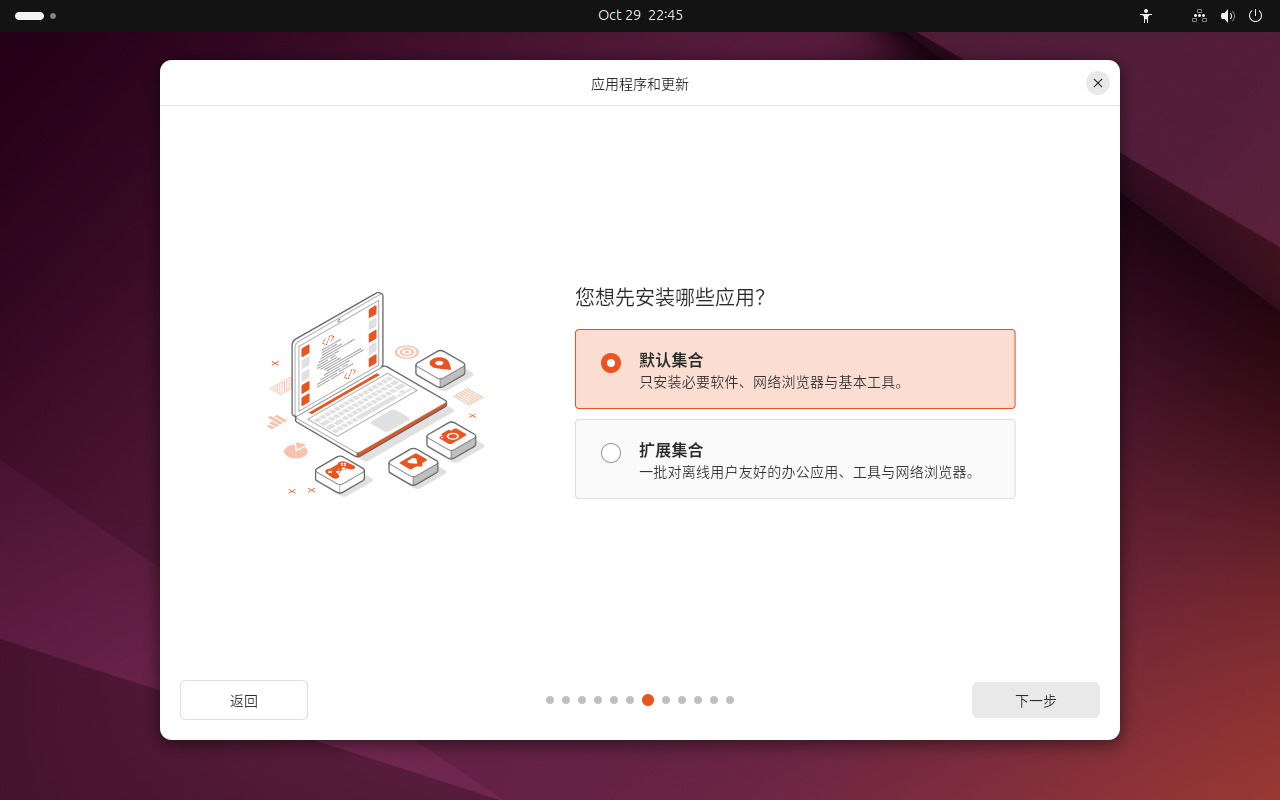This screenshot has height=800, width=1280.
Task: Click the game controller icon in the illustration
Action: pos(339,471)
